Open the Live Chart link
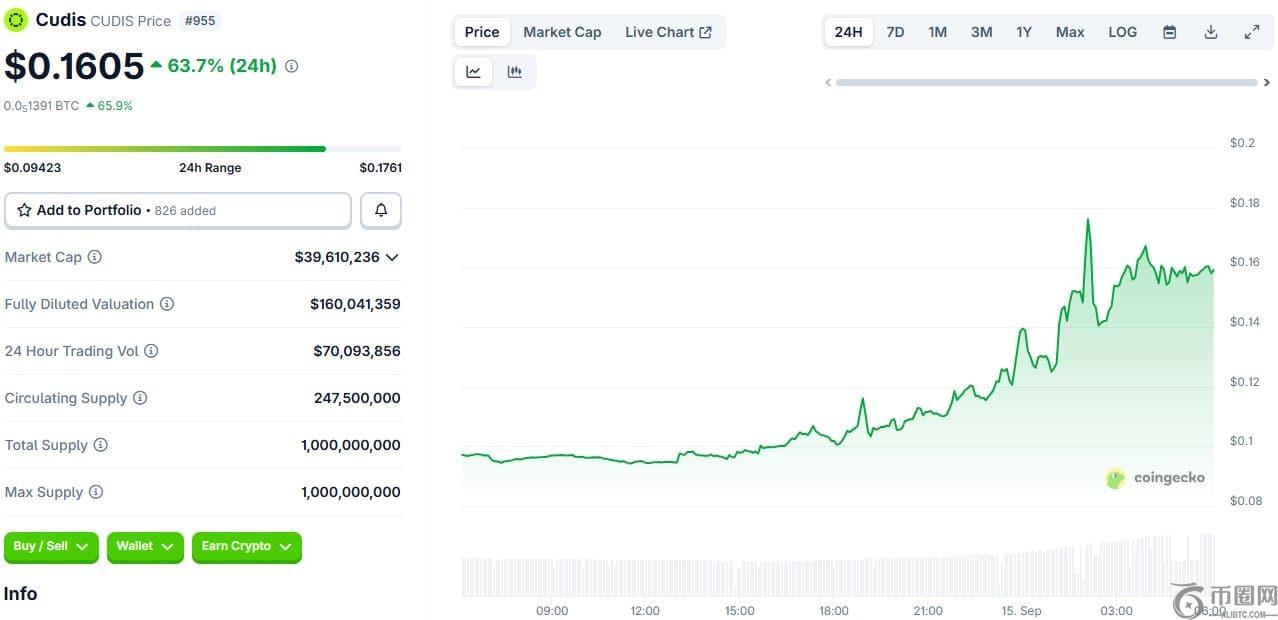 point(668,32)
